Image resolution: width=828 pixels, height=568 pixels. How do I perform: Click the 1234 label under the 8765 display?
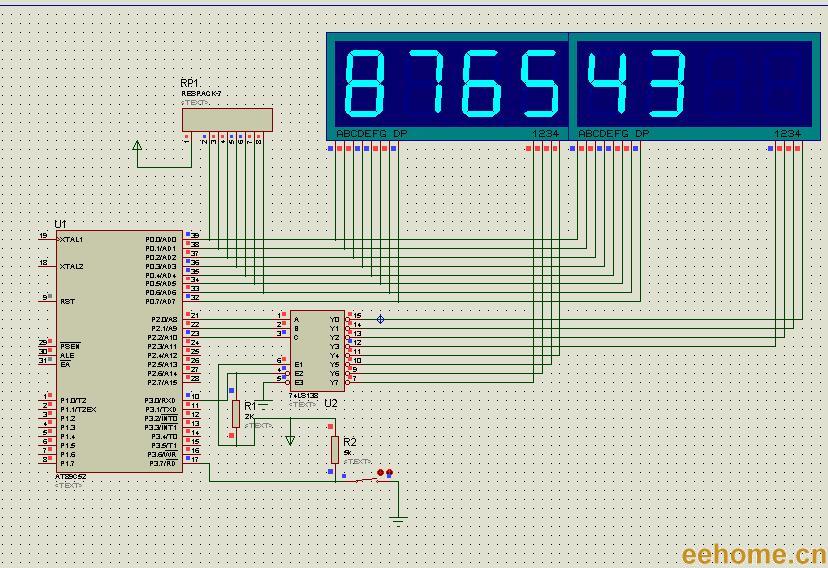tap(545, 134)
